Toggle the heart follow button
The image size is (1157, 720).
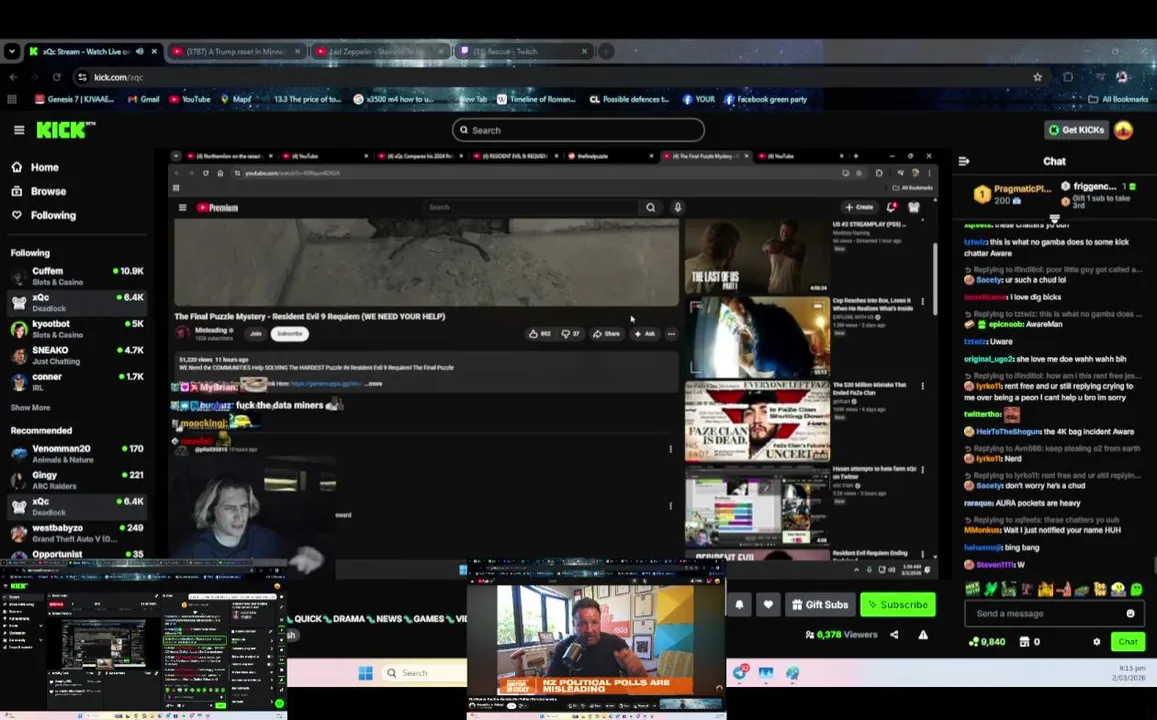click(x=768, y=604)
